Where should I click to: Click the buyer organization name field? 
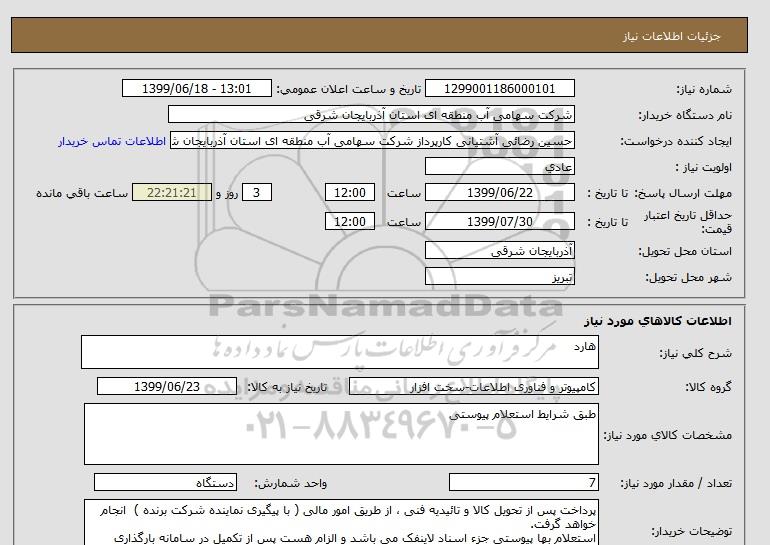point(371,114)
